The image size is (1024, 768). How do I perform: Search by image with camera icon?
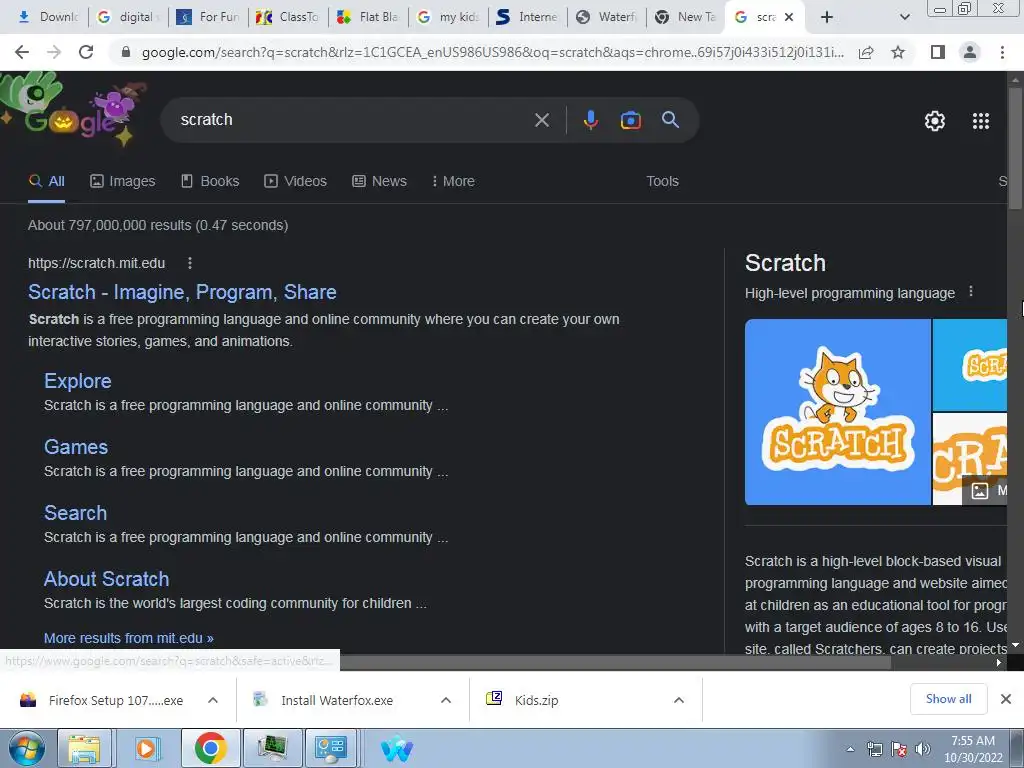point(630,120)
